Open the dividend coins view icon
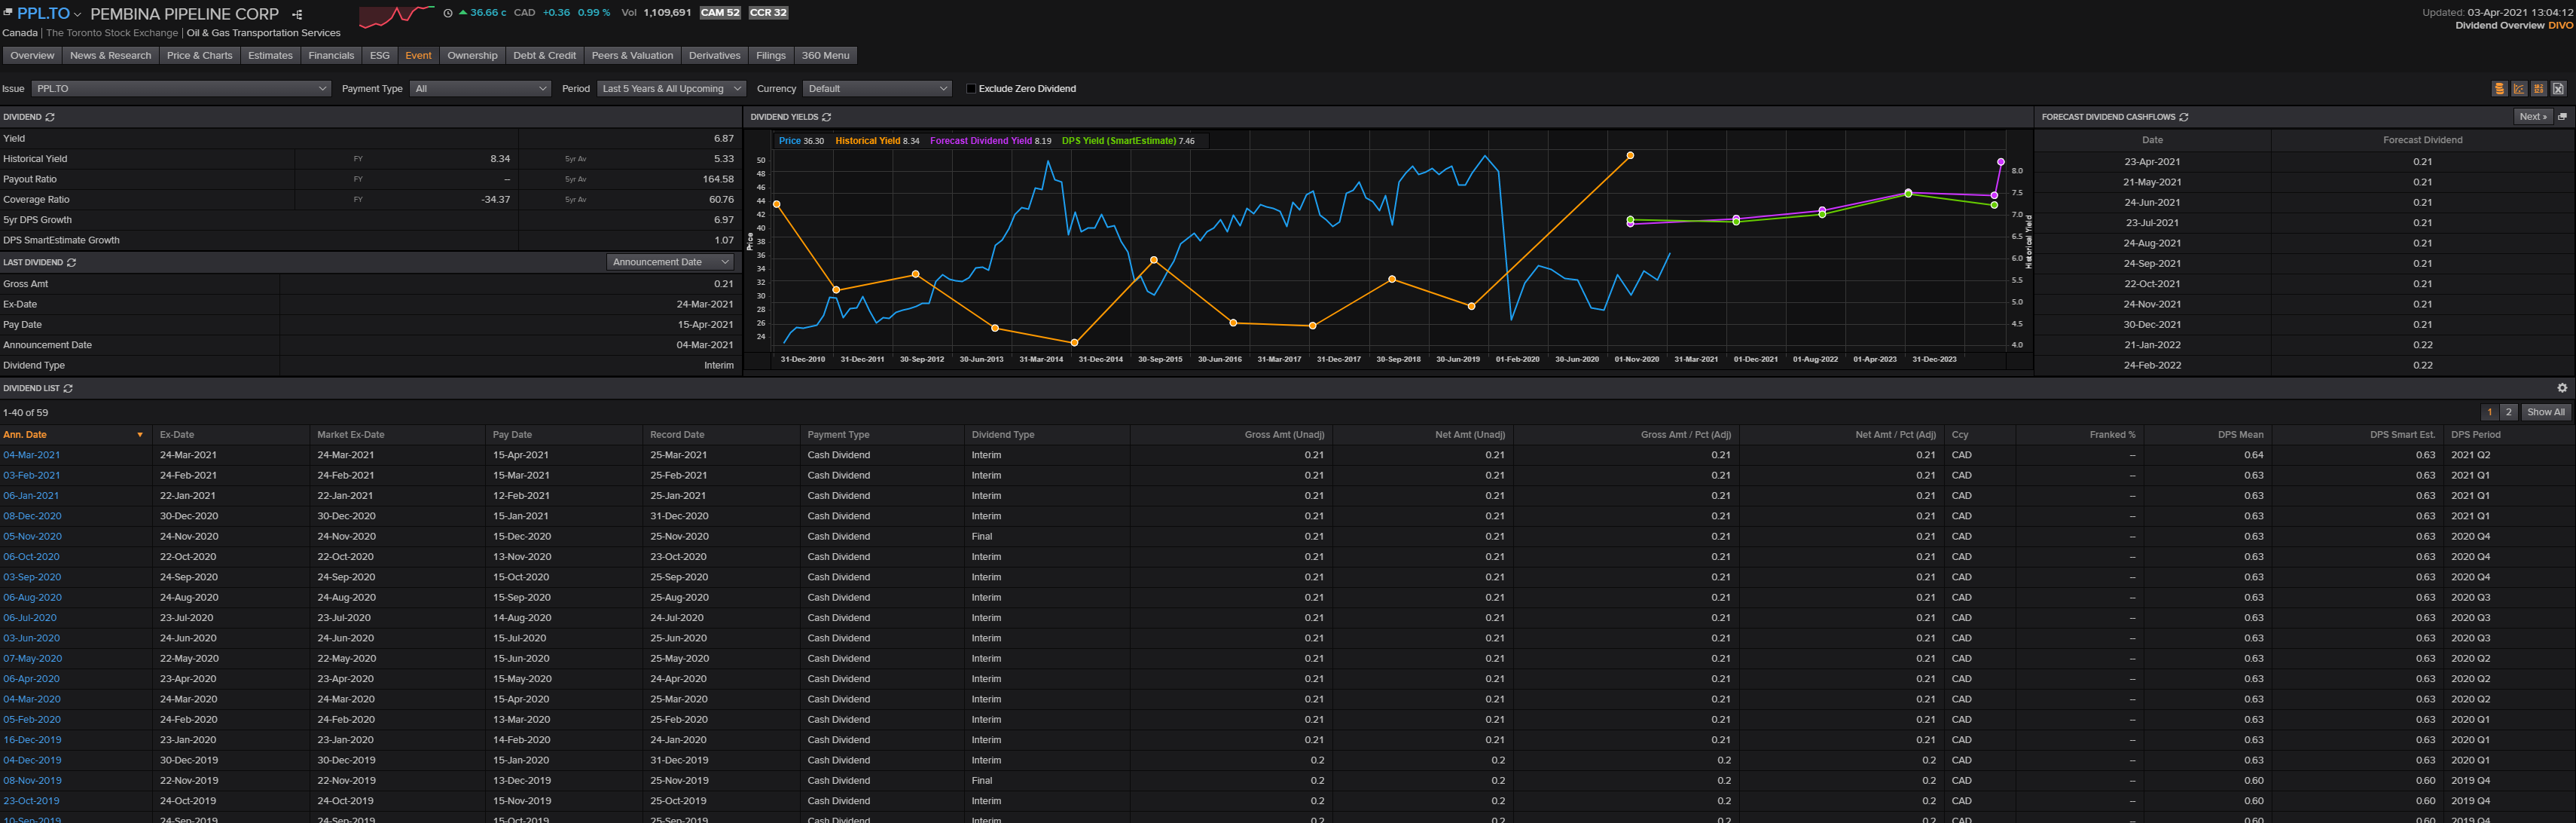Screen dimensions: 2576x823 [x=2500, y=89]
